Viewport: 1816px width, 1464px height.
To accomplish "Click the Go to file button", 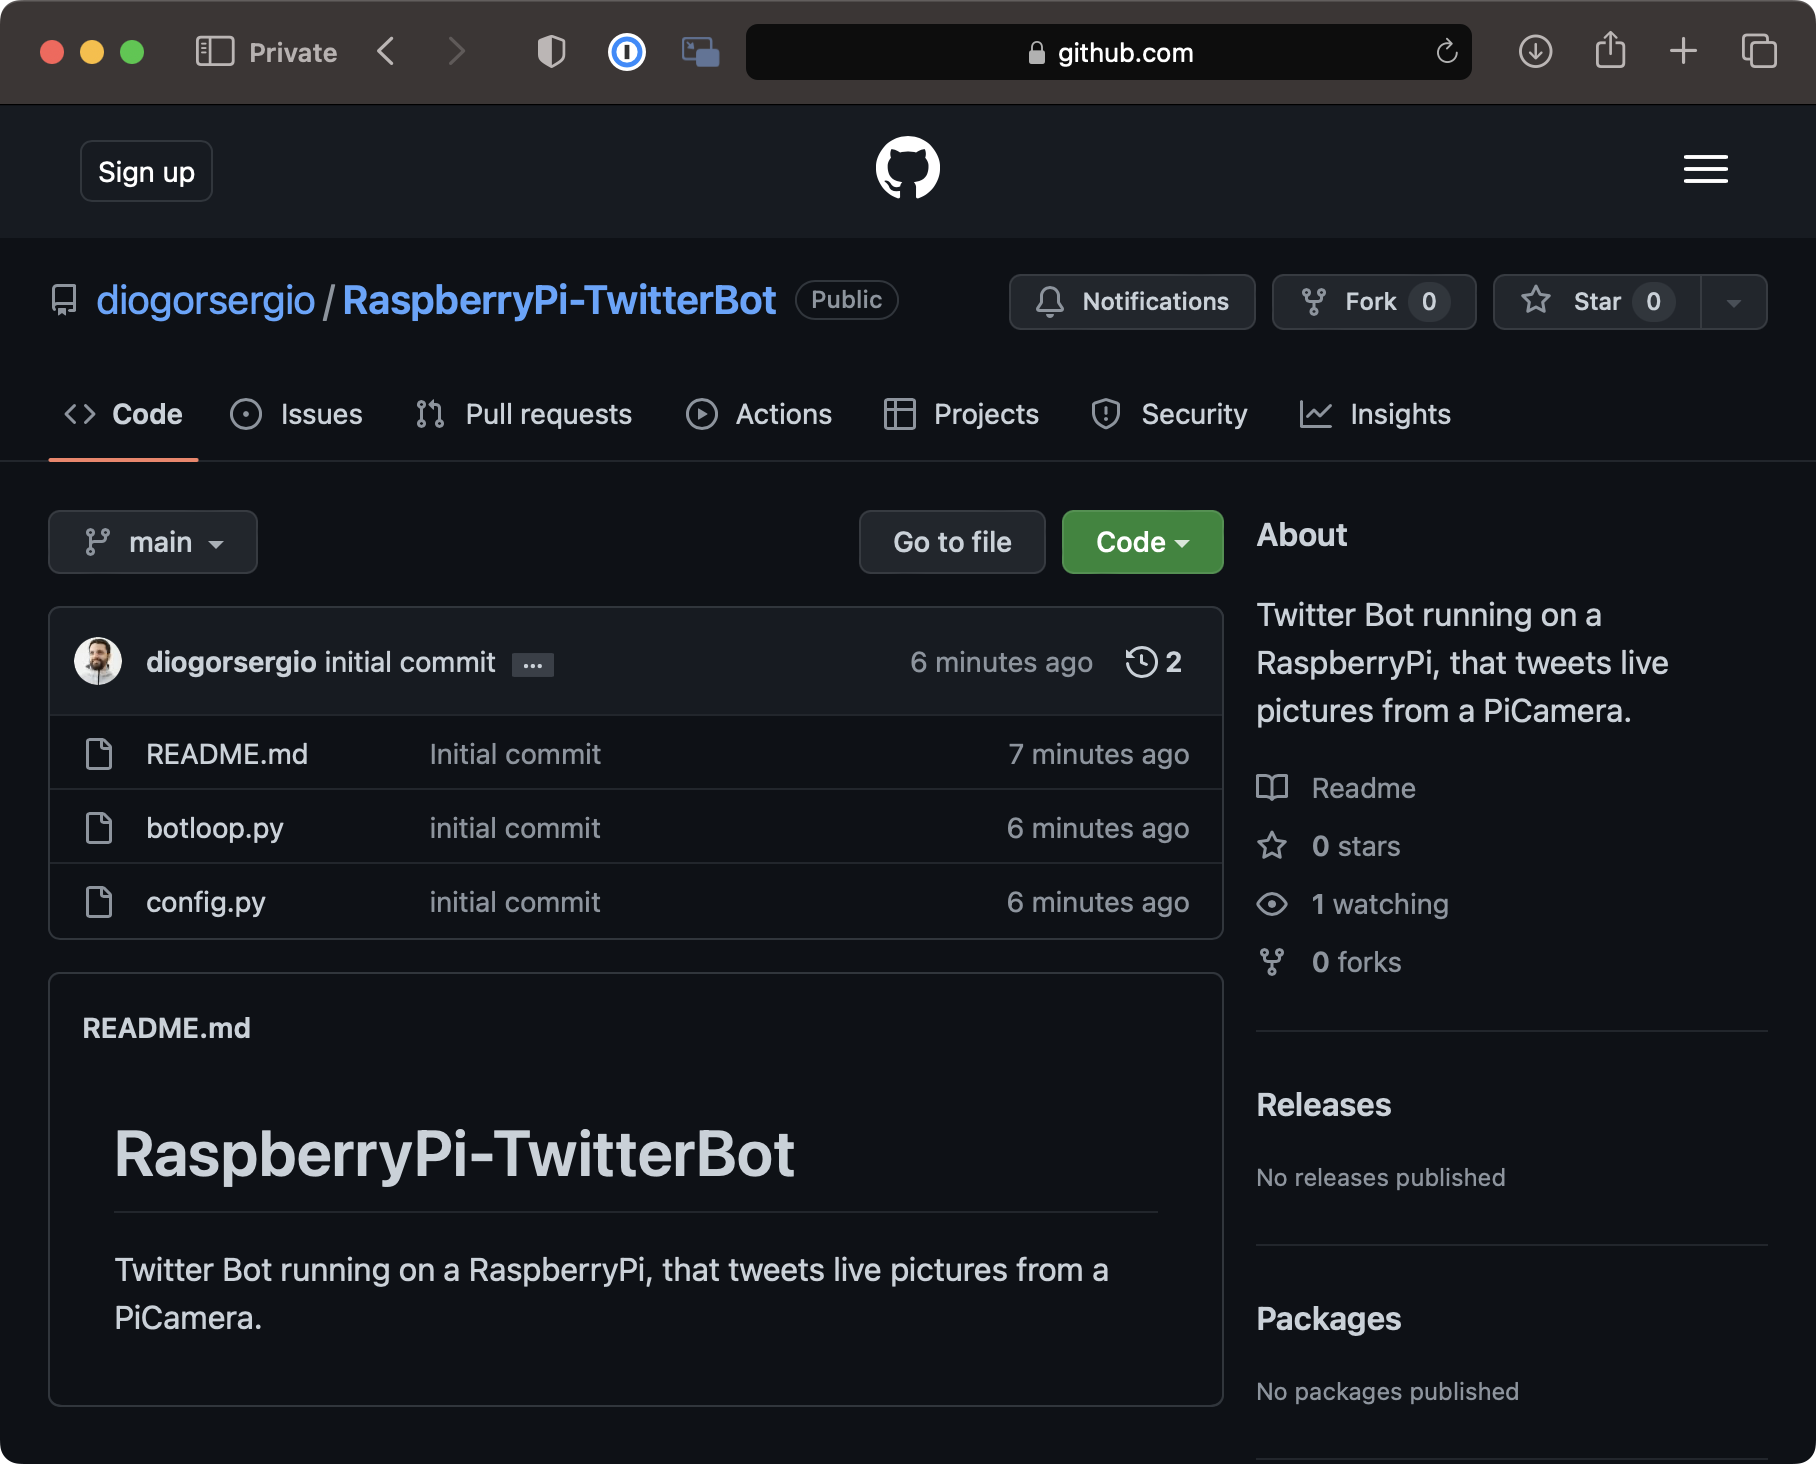I will point(952,542).
